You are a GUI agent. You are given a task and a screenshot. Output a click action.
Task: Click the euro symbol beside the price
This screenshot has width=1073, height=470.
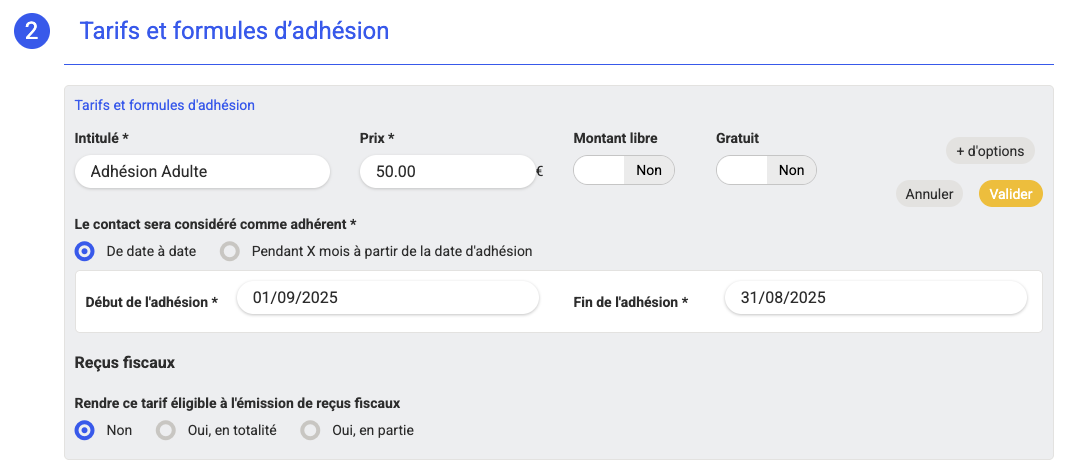point(540,171)
